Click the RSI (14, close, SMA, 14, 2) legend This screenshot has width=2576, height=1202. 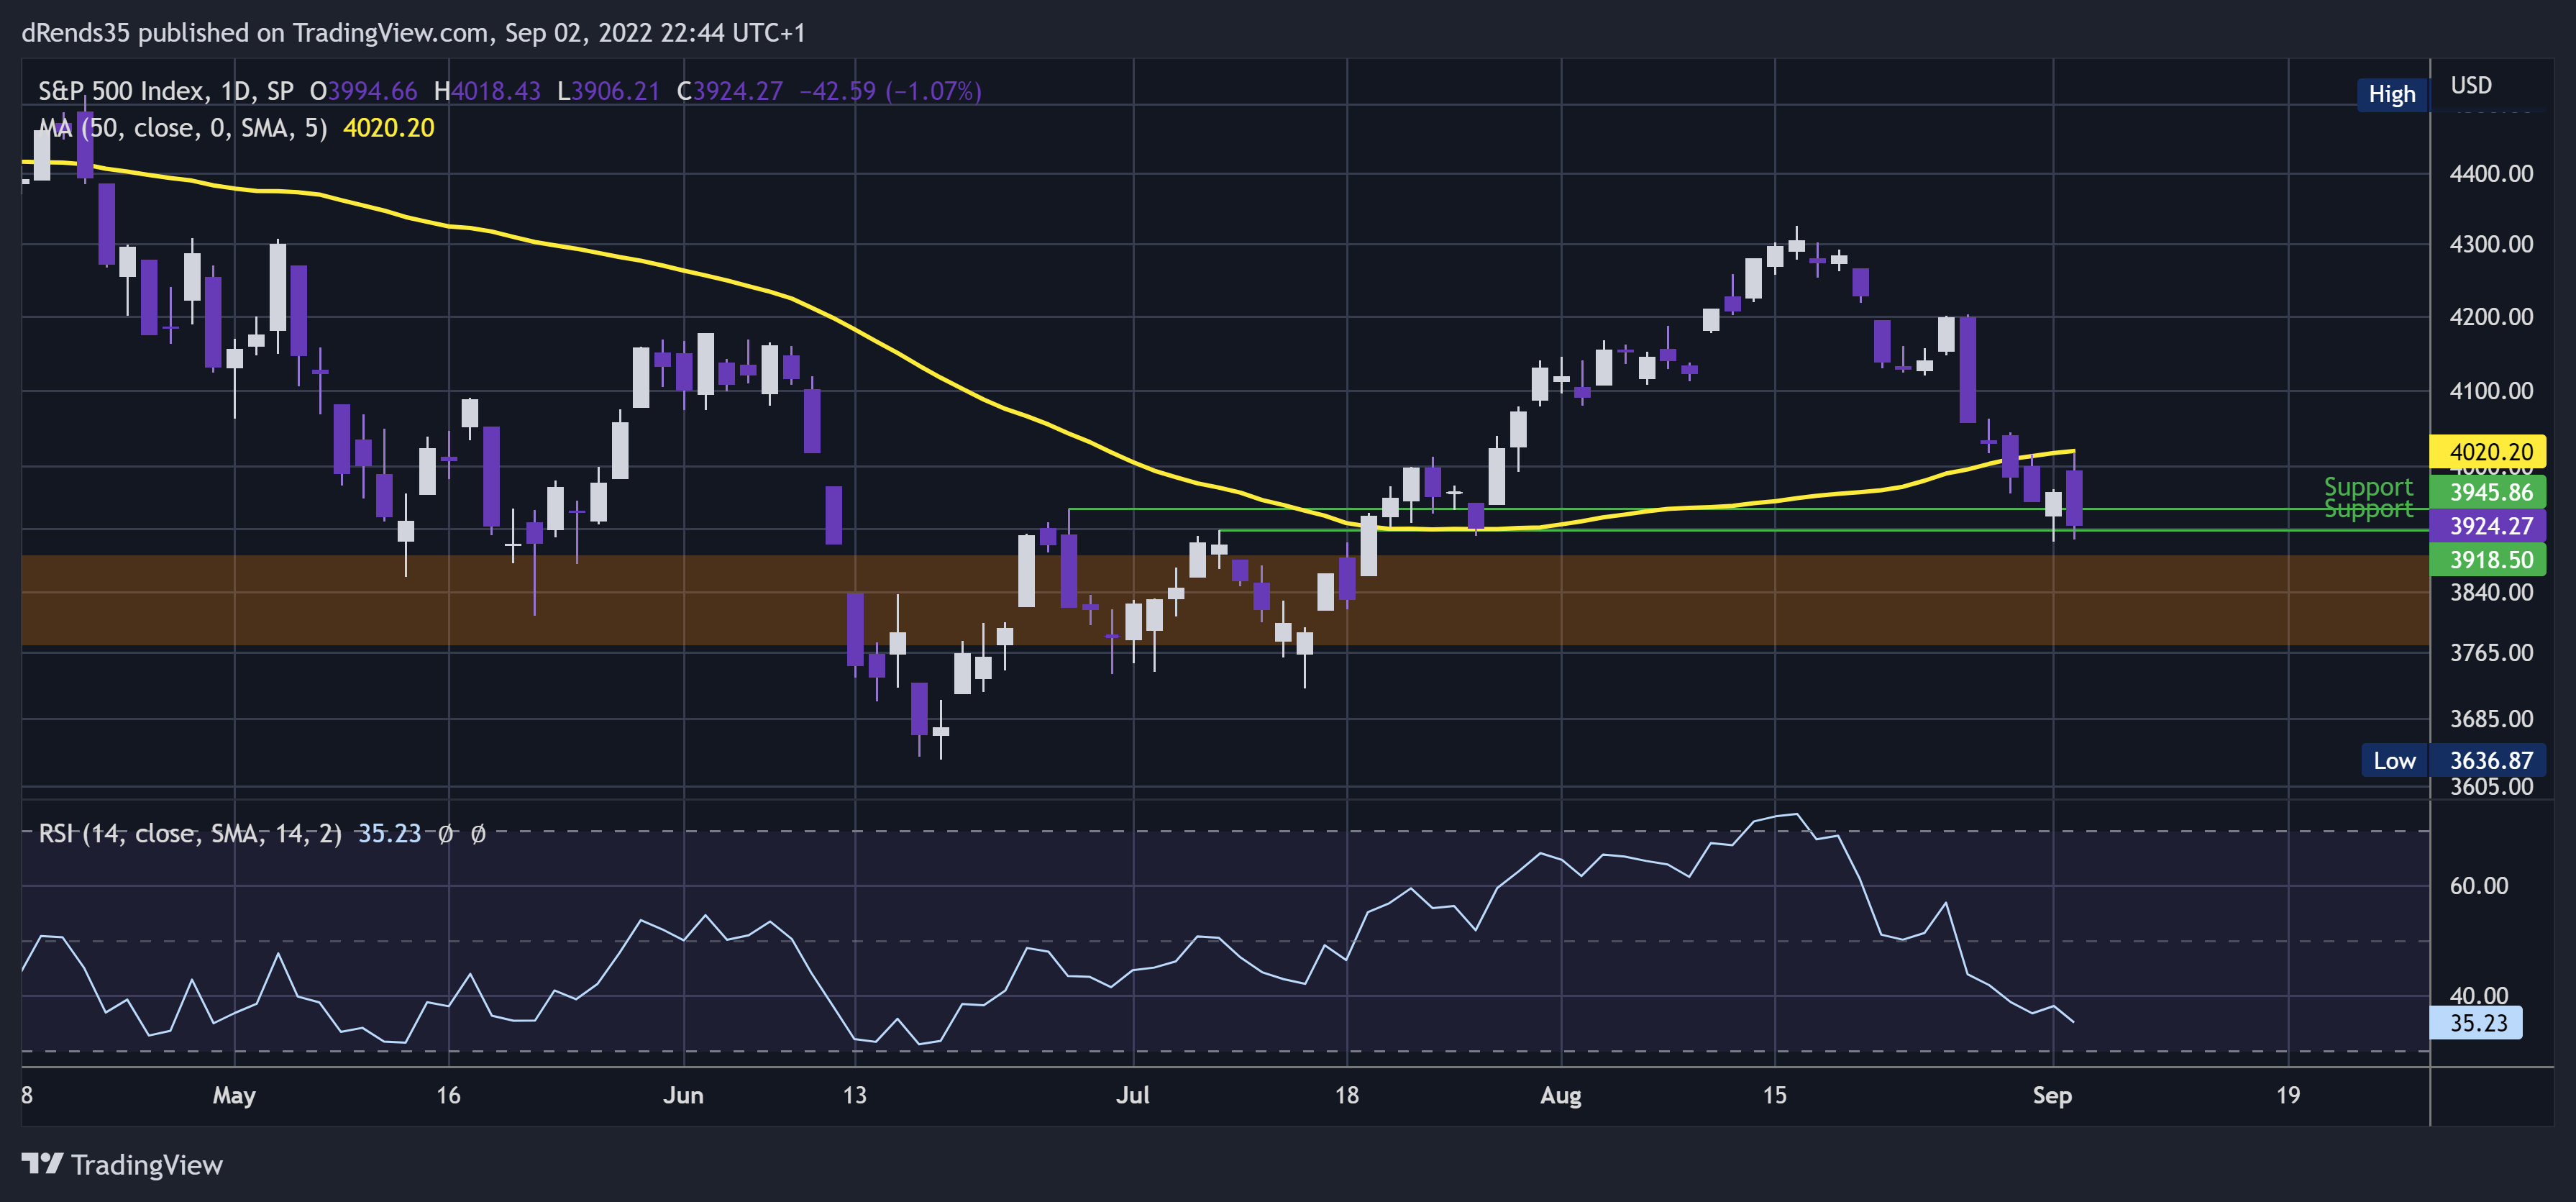(190, 833)
